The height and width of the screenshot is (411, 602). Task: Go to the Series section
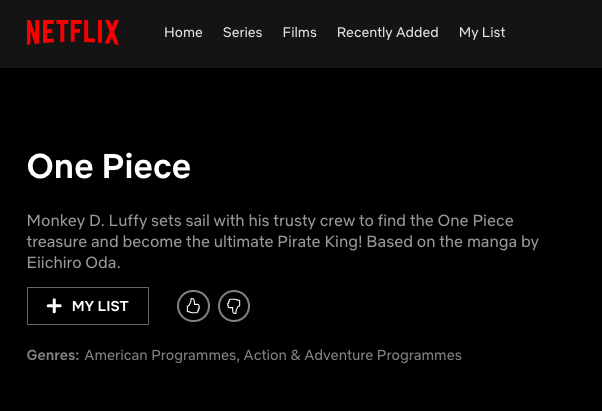click(x=243, y=33)
